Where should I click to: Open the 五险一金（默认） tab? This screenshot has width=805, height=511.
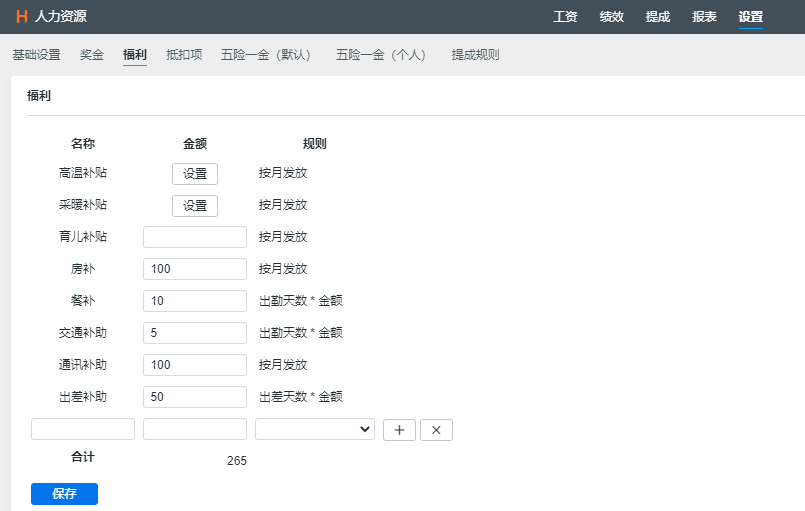[266, 55]
